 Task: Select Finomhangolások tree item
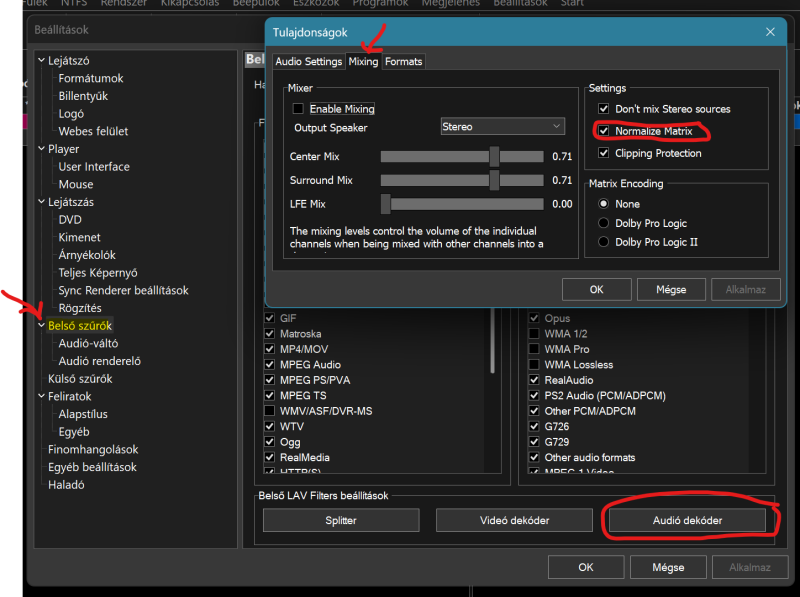click(93, 450)
